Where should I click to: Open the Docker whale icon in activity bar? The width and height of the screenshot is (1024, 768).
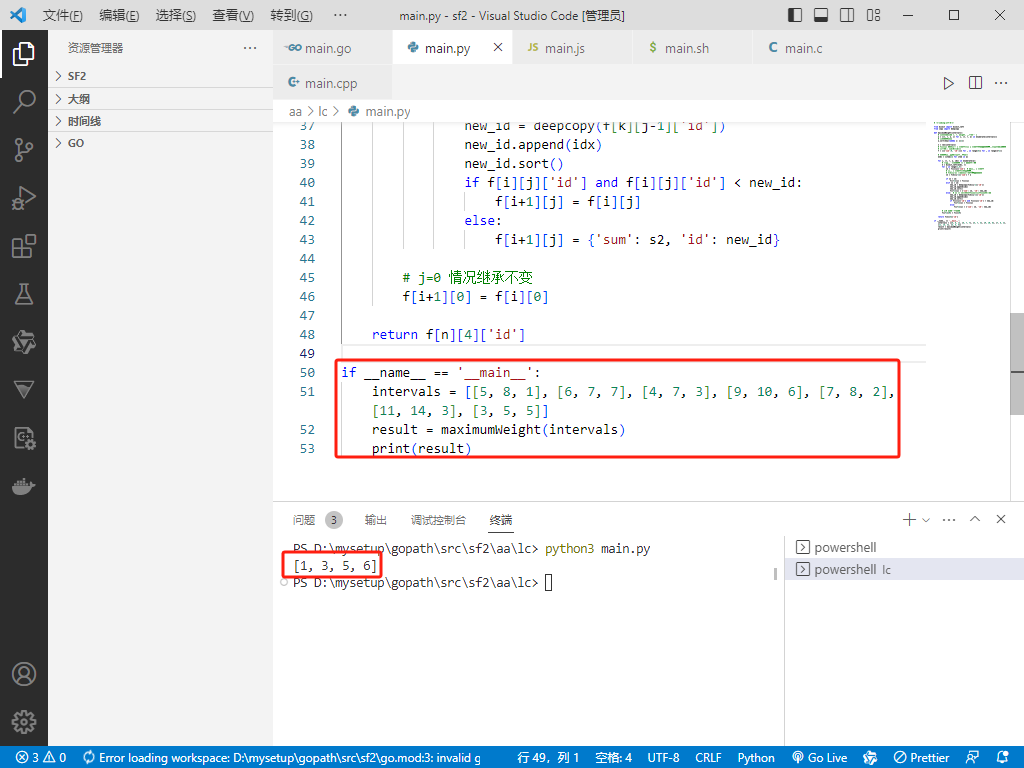24,487
